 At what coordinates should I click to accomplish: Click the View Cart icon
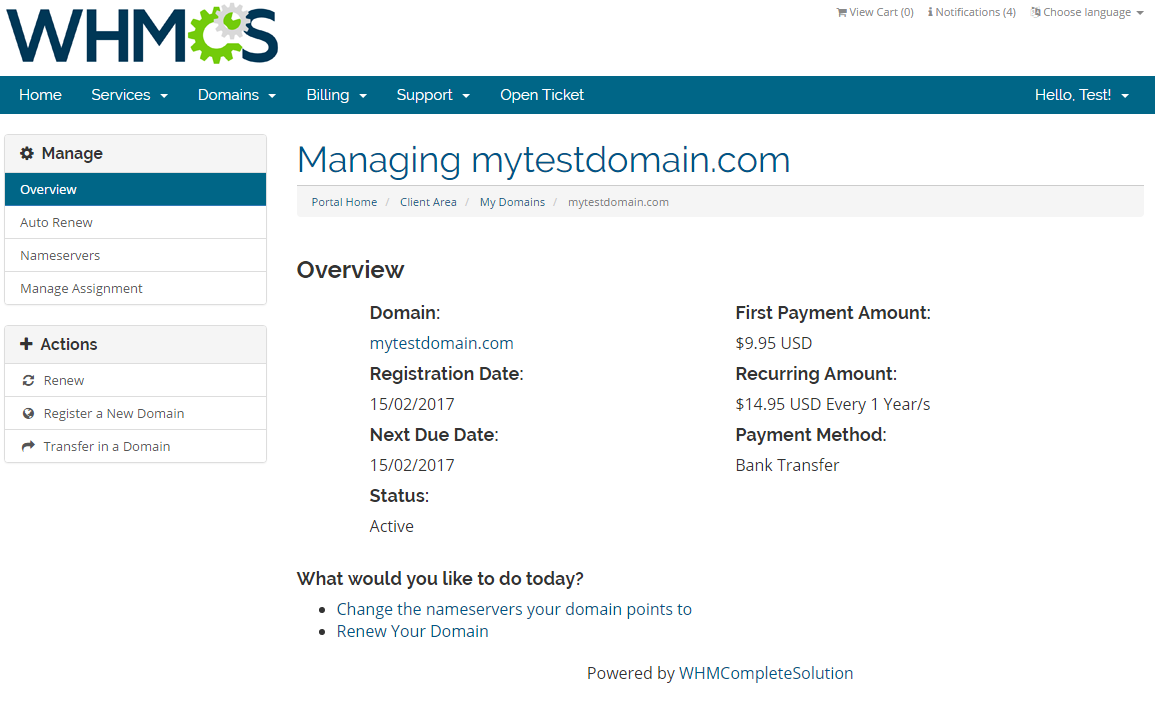pos(841,12)
